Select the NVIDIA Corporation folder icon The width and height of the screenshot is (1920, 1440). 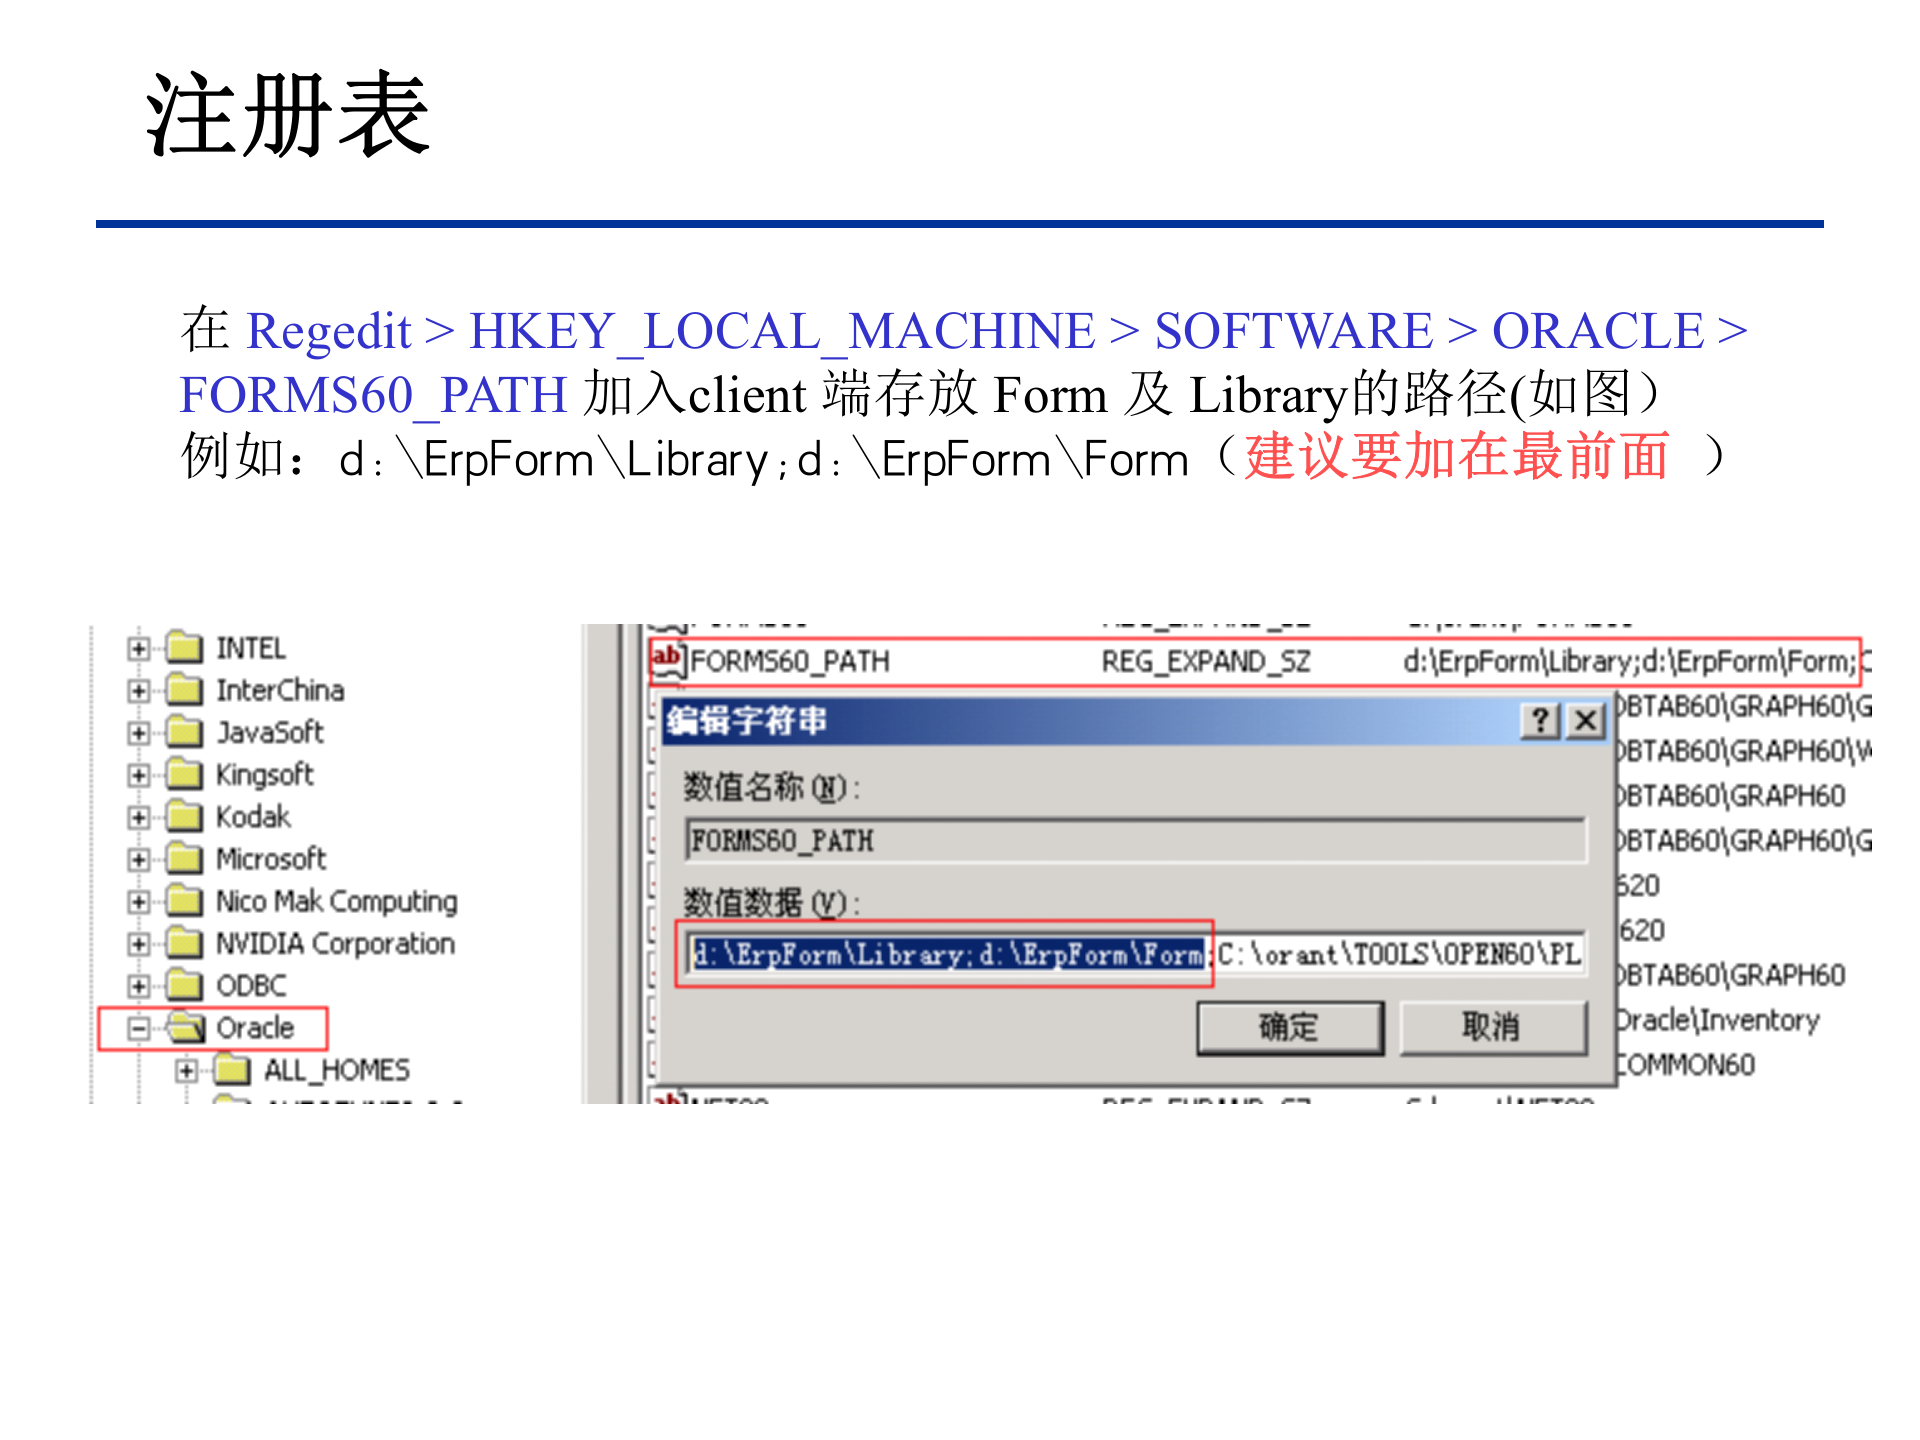(x=186, y=942)
